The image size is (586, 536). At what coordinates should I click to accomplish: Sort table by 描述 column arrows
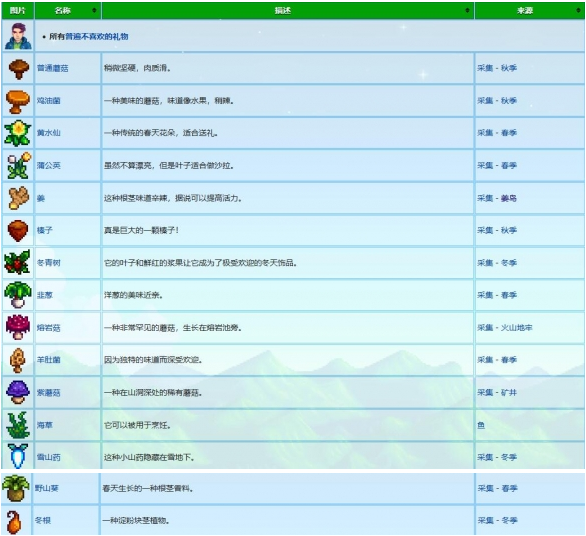click(467, 10)
